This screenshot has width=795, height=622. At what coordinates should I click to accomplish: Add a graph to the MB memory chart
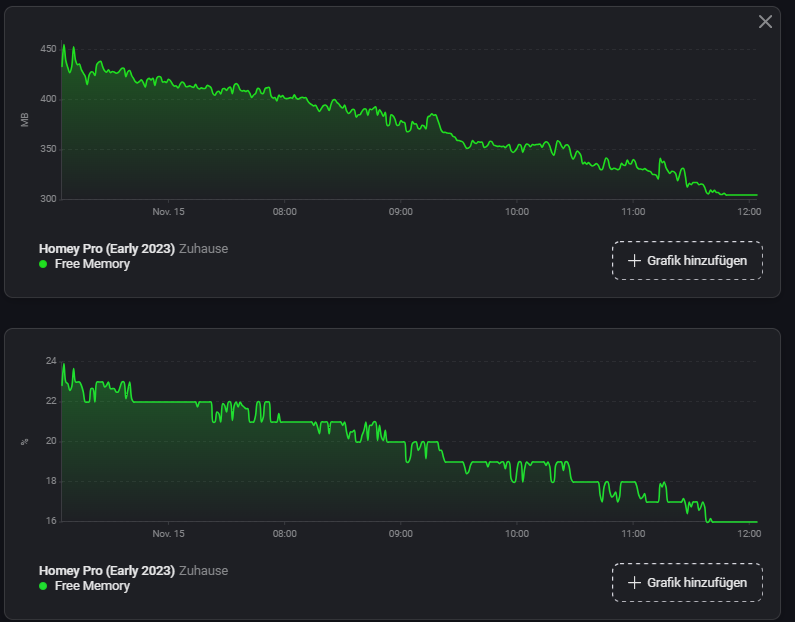688,261
